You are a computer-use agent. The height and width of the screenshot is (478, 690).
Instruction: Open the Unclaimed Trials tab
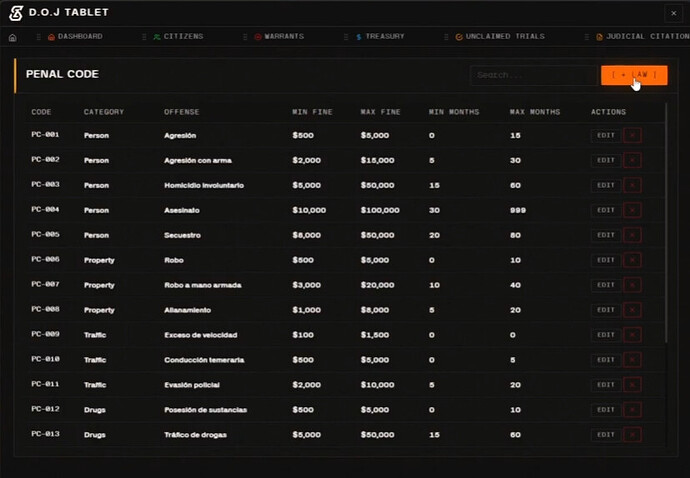coord(500,37)
